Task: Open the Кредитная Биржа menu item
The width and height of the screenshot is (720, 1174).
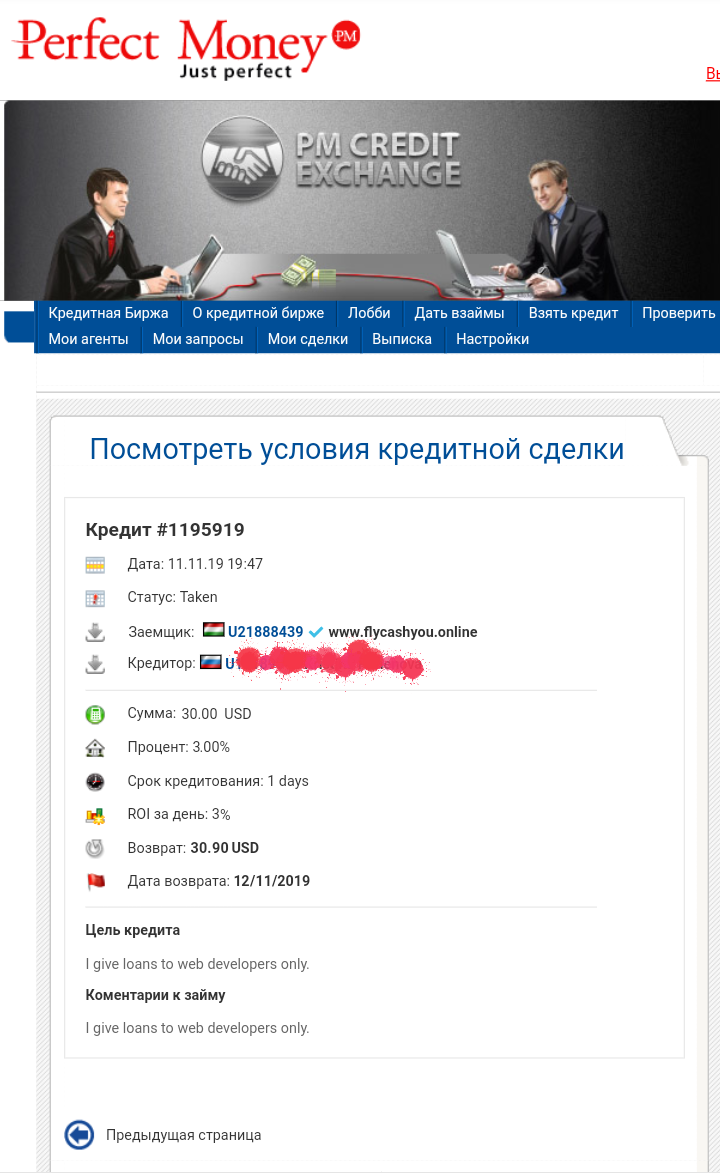Action: coord(109,313)
